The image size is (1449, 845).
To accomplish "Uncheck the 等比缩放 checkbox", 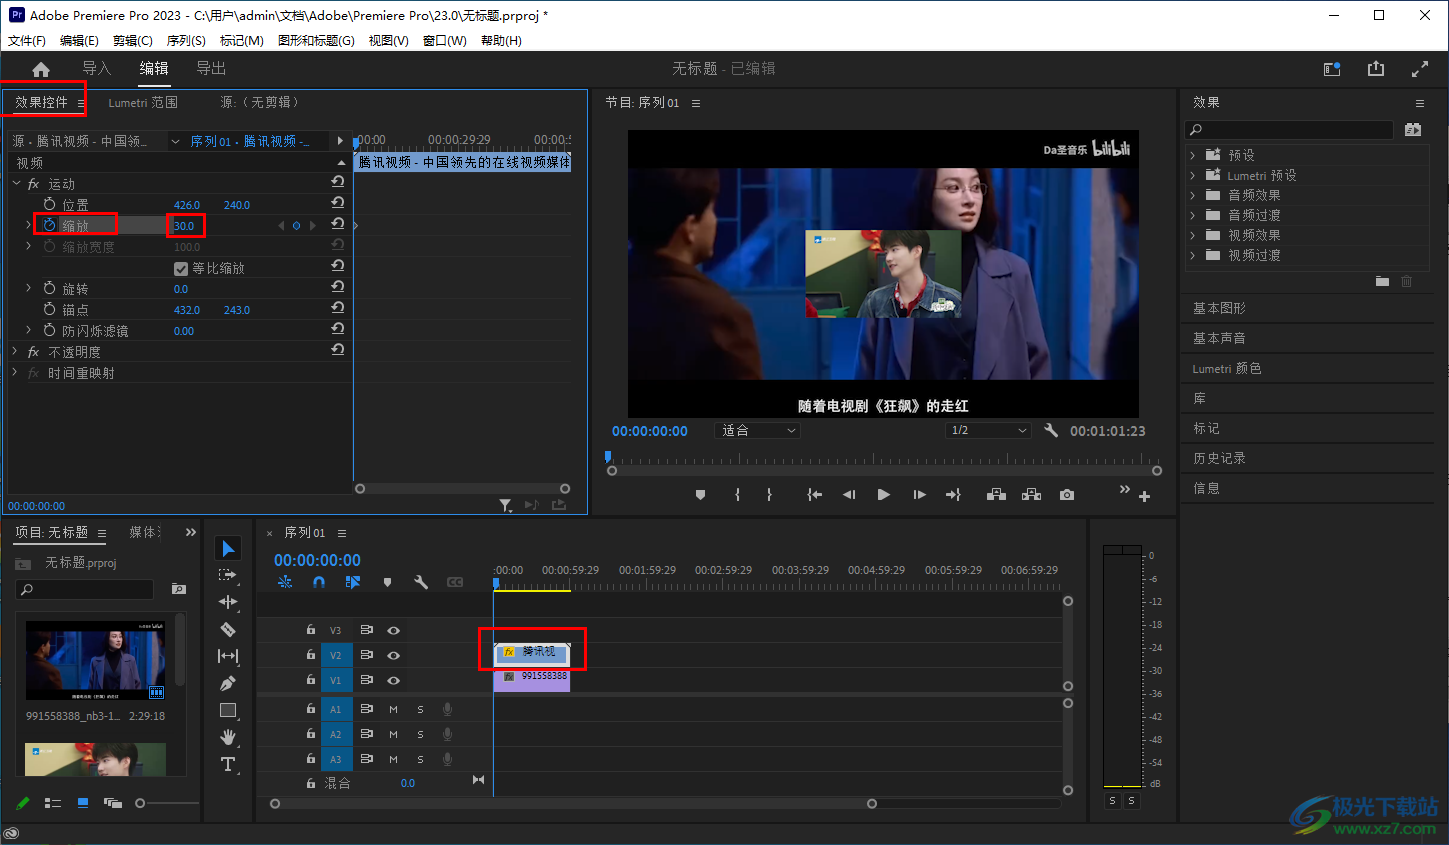I will point(181,268).
